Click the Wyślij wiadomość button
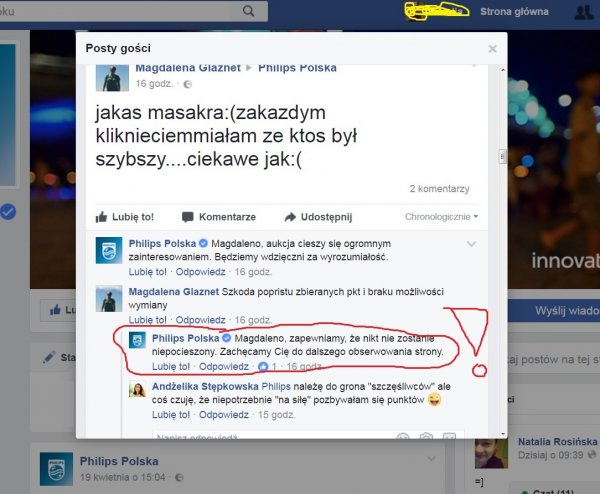The image size is (600, 494). point(554,311)
